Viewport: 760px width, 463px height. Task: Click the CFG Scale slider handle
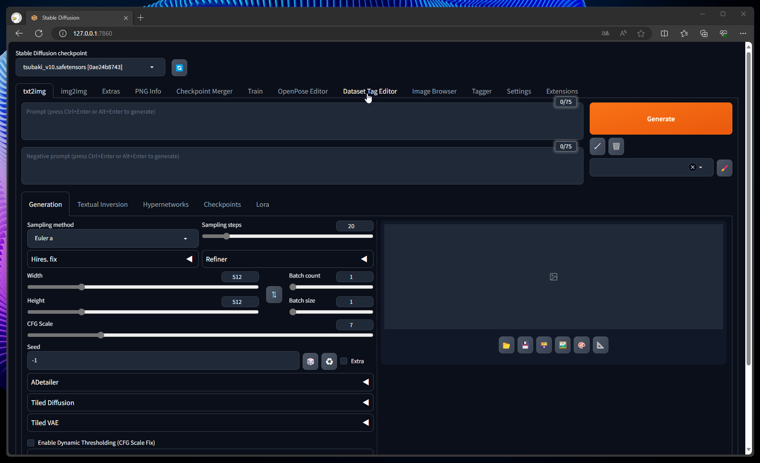point(101,336)
